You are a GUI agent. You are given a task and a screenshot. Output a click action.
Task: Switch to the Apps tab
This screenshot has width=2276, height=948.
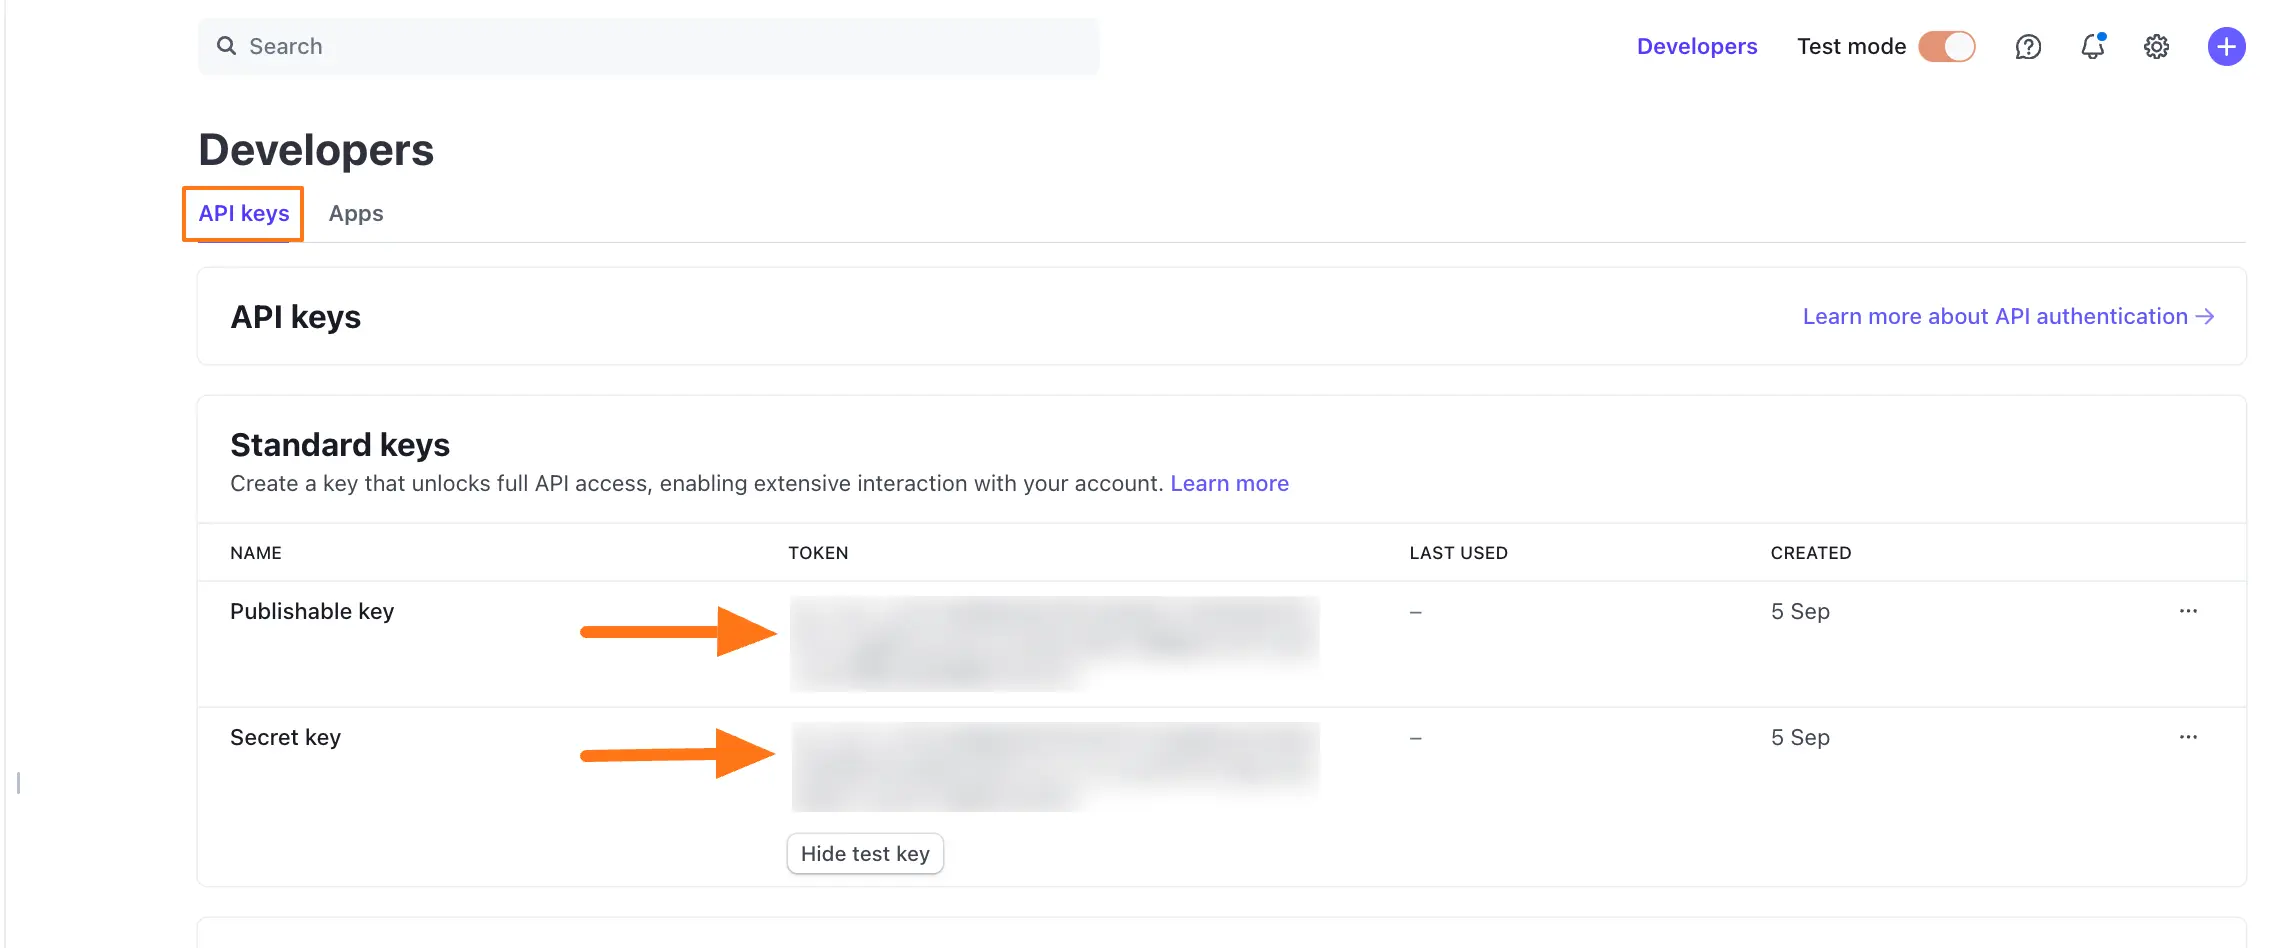(x=356, y=213)
